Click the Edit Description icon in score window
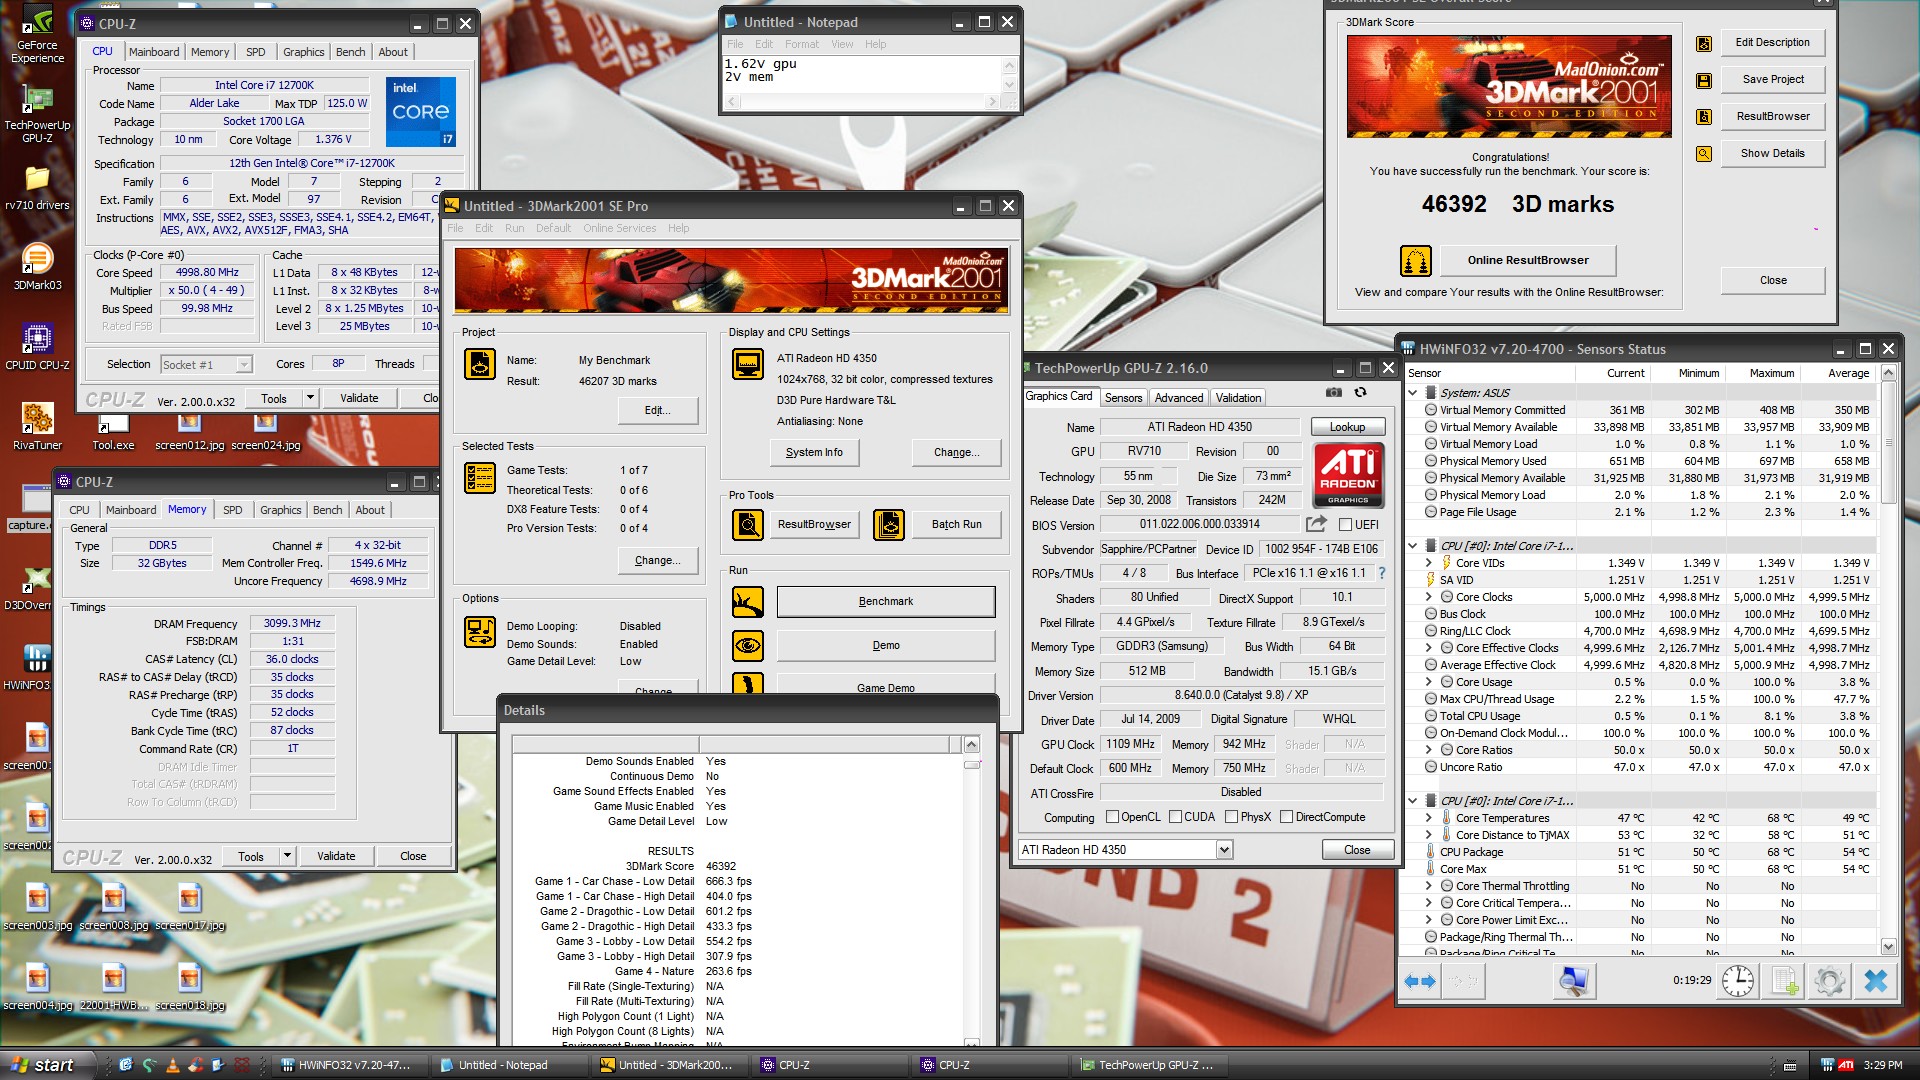 pos(1704,43)
